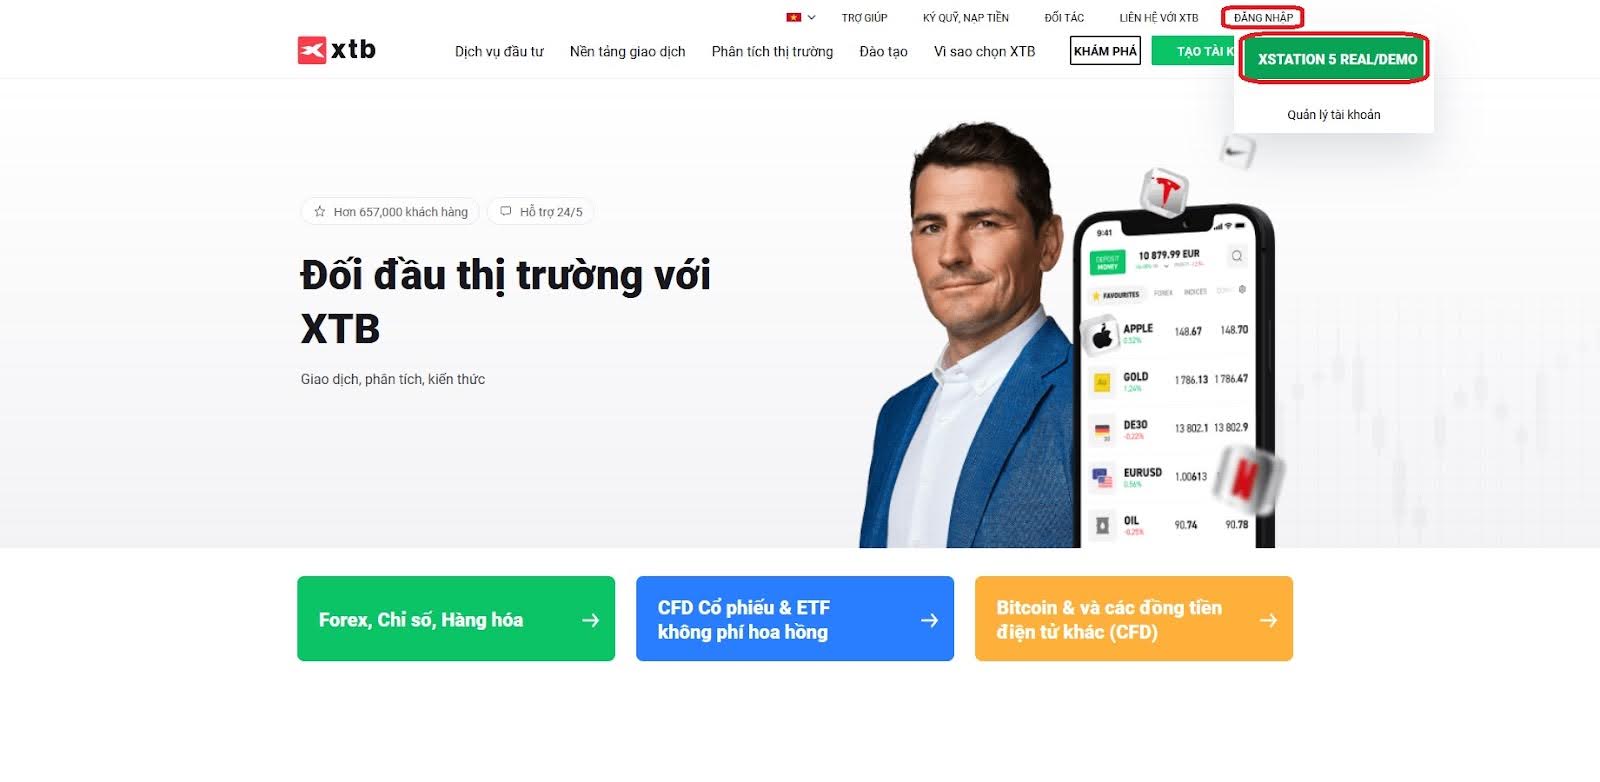The height and width of the screenshot is (782, 1600).
Task: Click the arrow on CFD Cổ phiếu & ETF card
Action: coord(929,620)
